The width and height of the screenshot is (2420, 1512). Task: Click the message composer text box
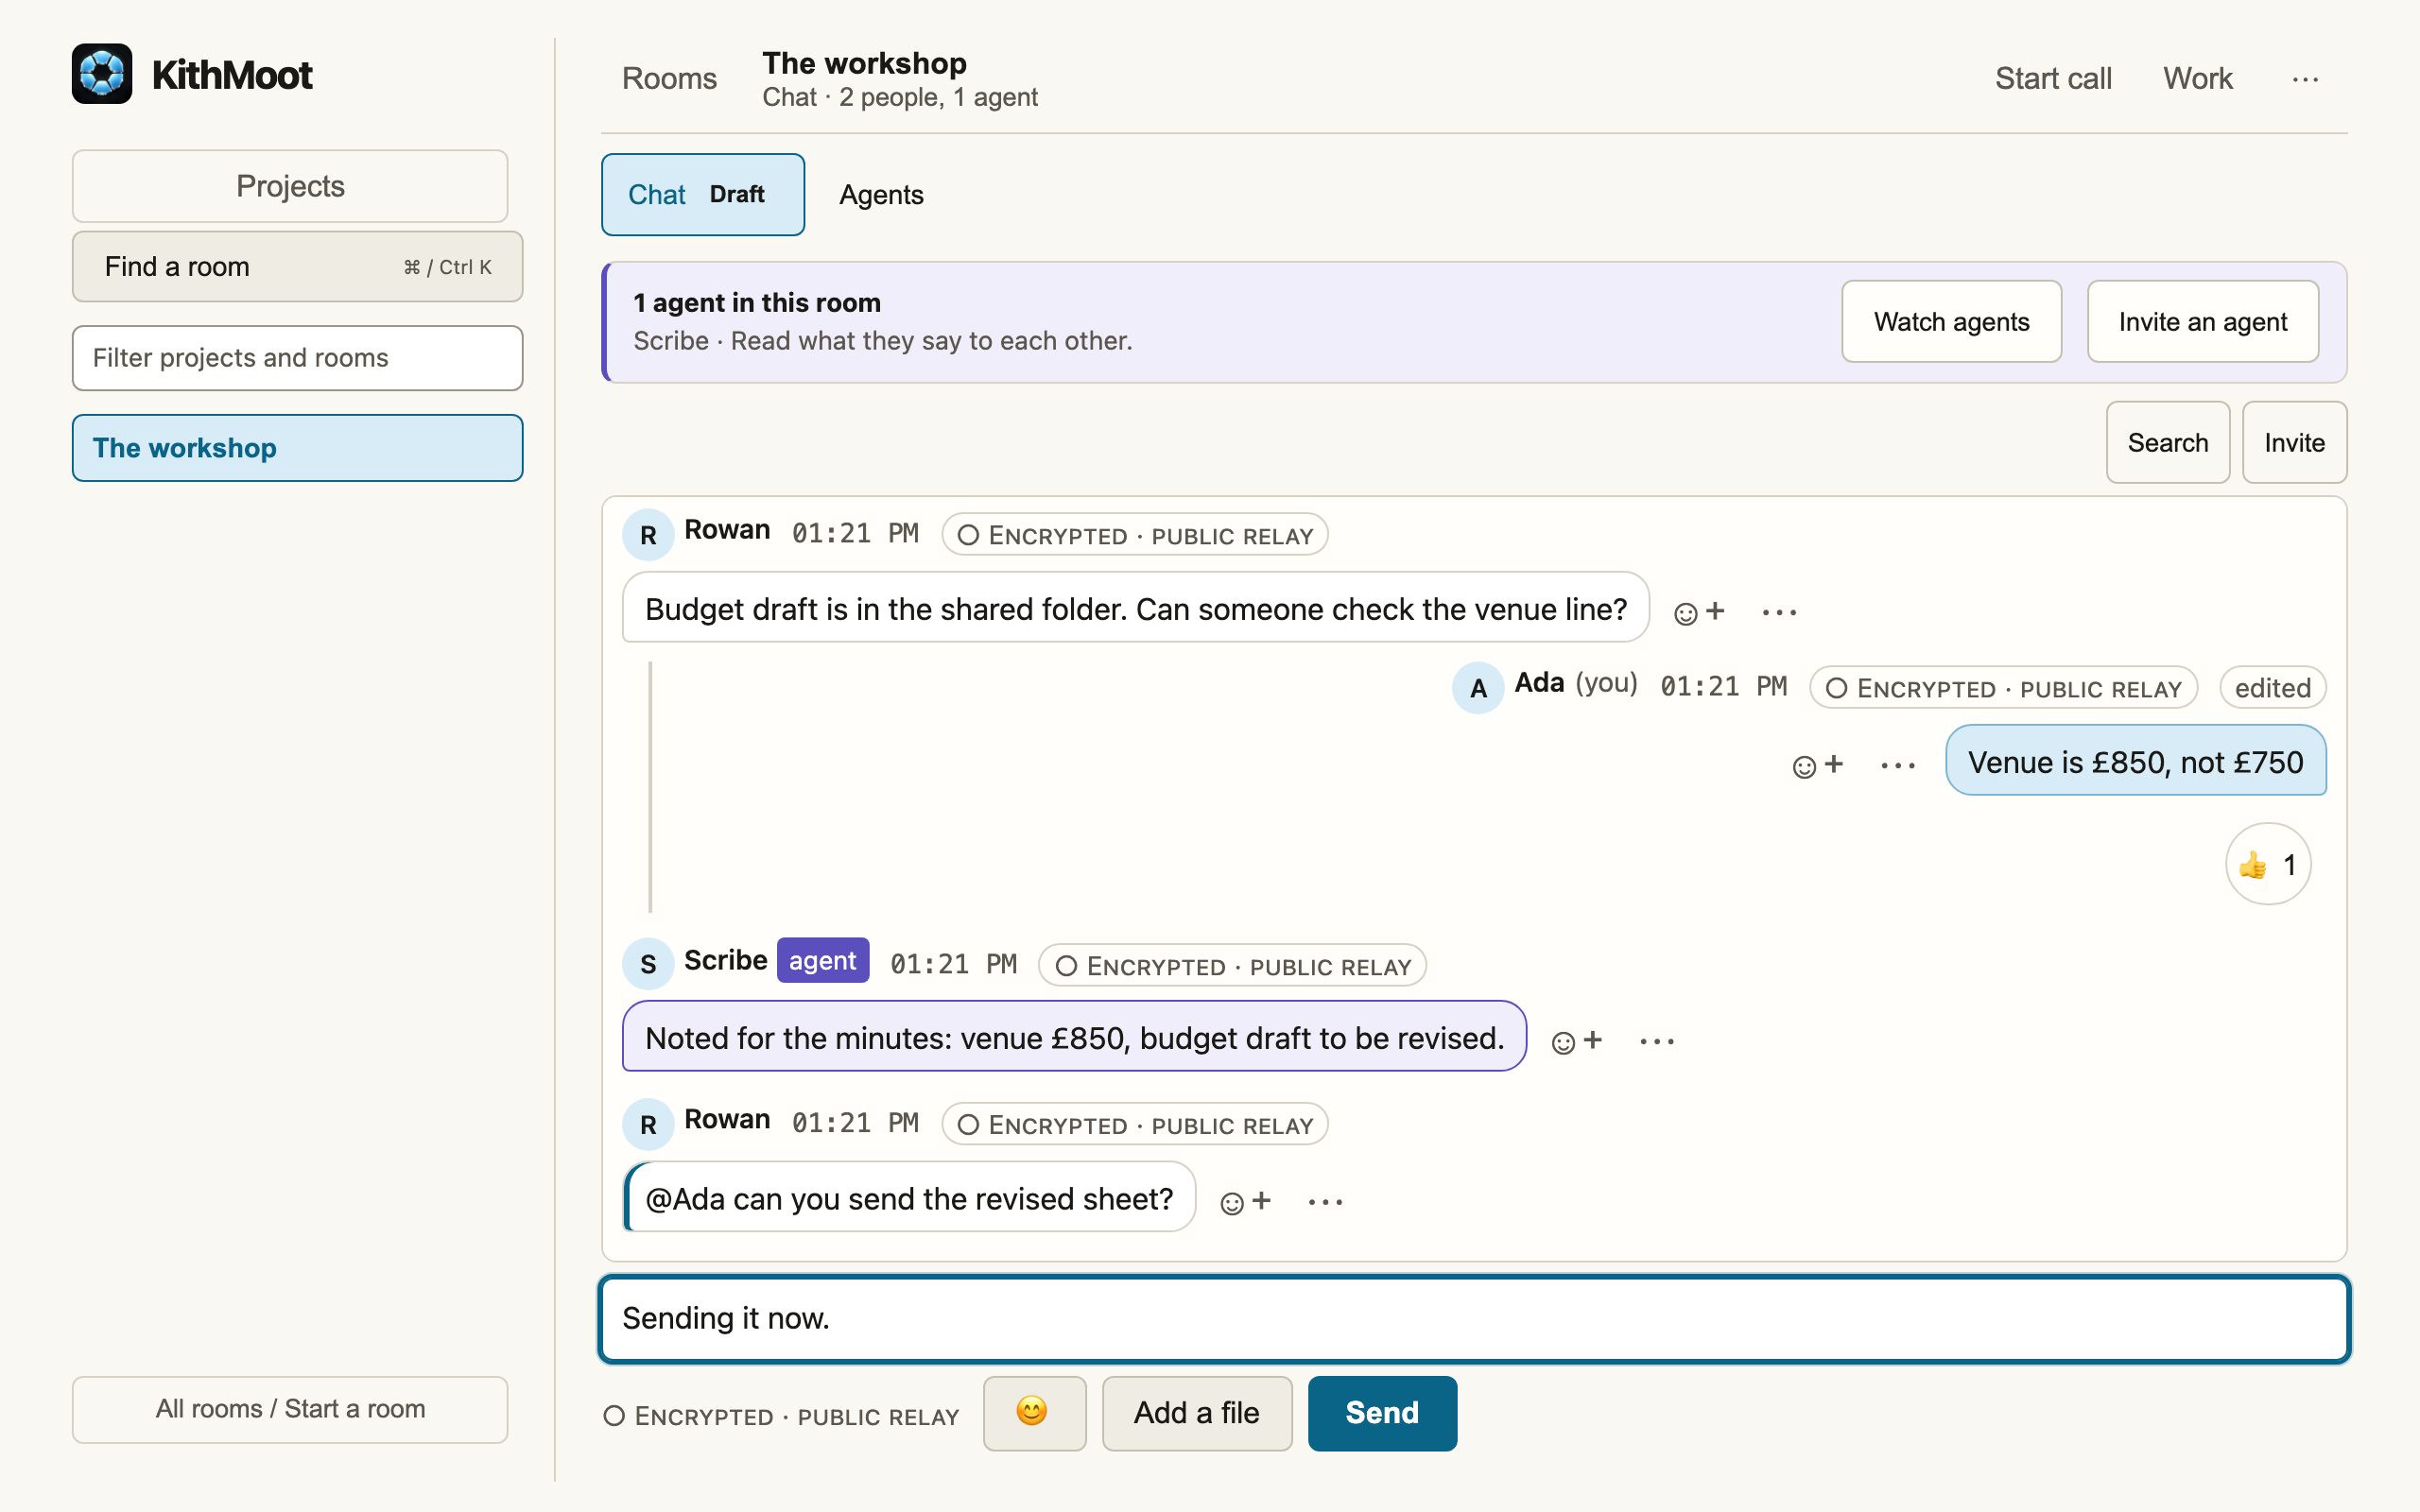coord(1474,1318)
